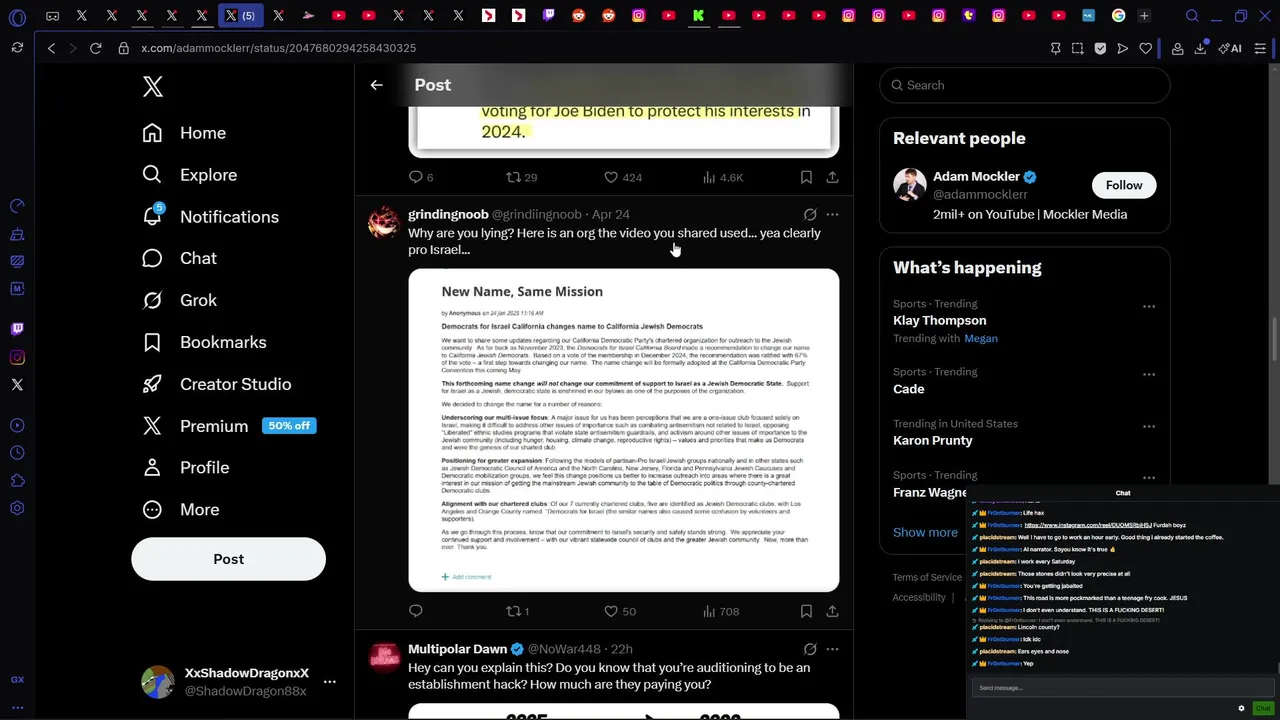Viewport: 1280px width, 720px height.
Task: Repost the tweet showing 29 reposts
Action: point(521,177)
